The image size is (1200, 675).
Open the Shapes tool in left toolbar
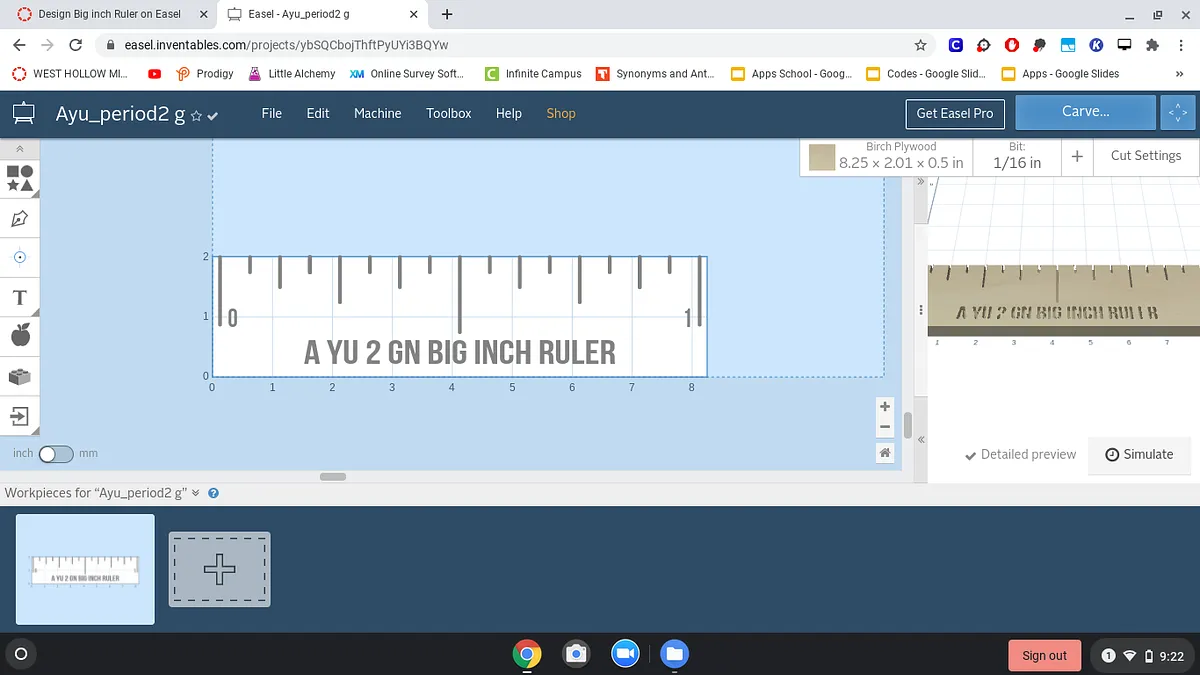(x=20, y=178)
